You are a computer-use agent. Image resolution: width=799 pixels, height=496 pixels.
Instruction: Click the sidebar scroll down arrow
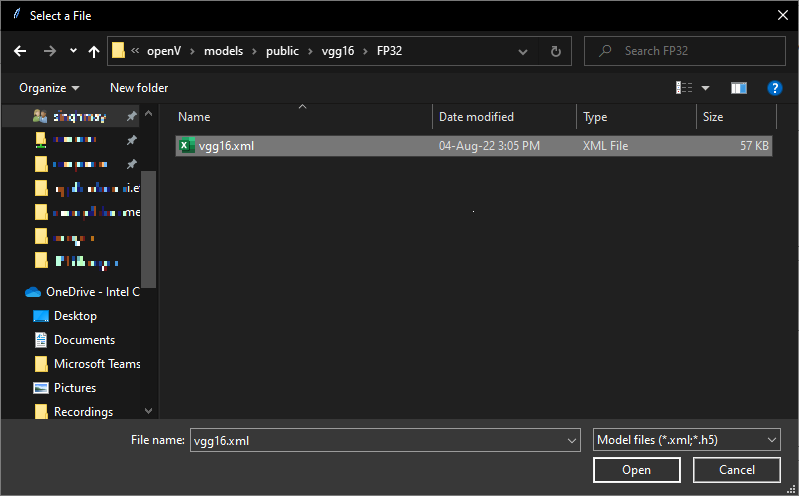pyautogui.click(x=148, y=410)
